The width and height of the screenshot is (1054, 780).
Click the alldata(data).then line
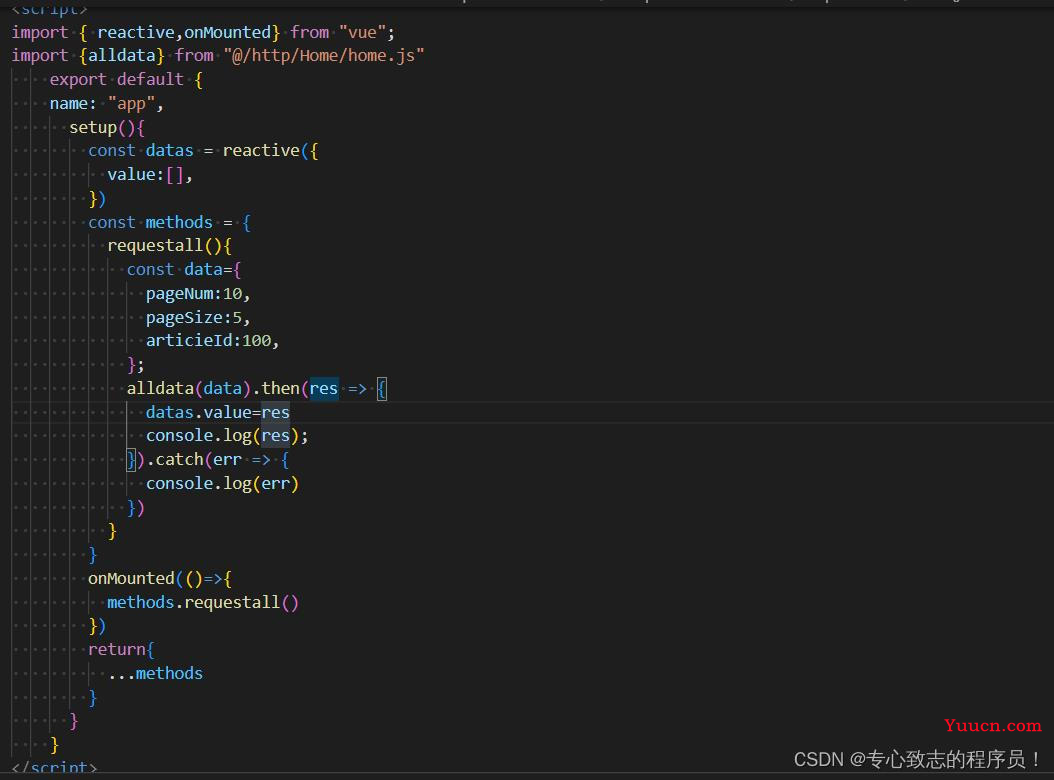point(257,389)
